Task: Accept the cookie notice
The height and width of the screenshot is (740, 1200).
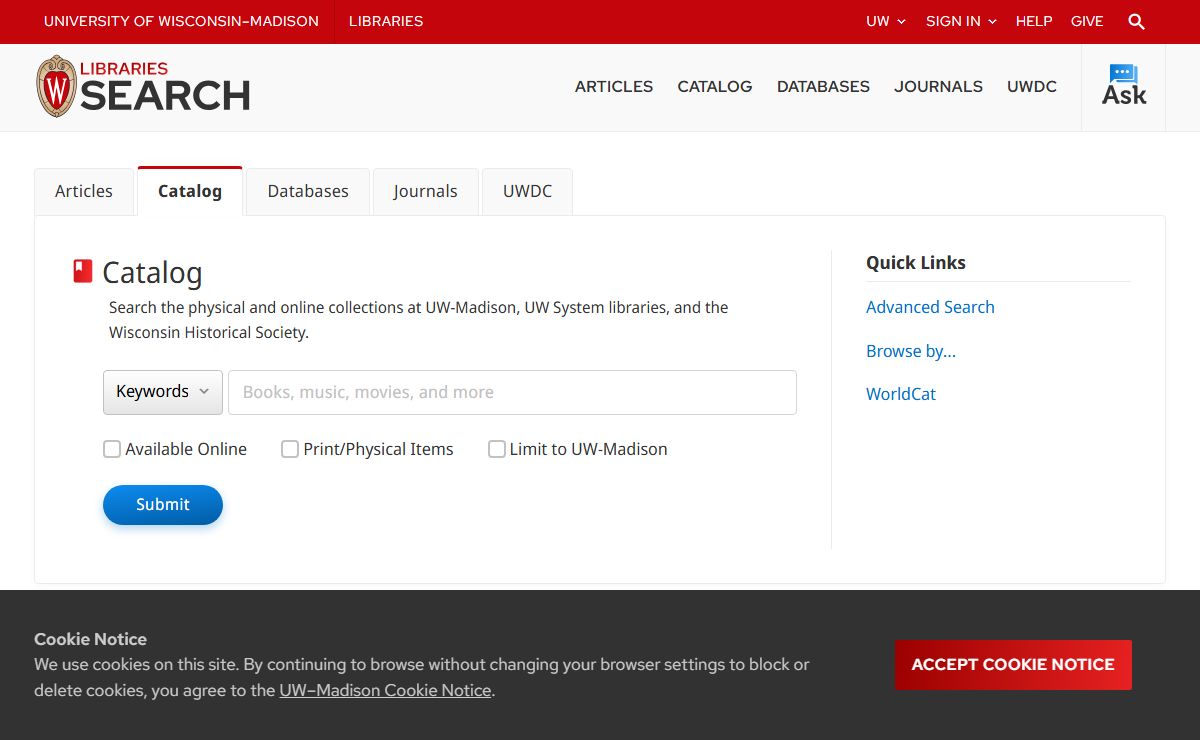Action: coord(1012,665)
